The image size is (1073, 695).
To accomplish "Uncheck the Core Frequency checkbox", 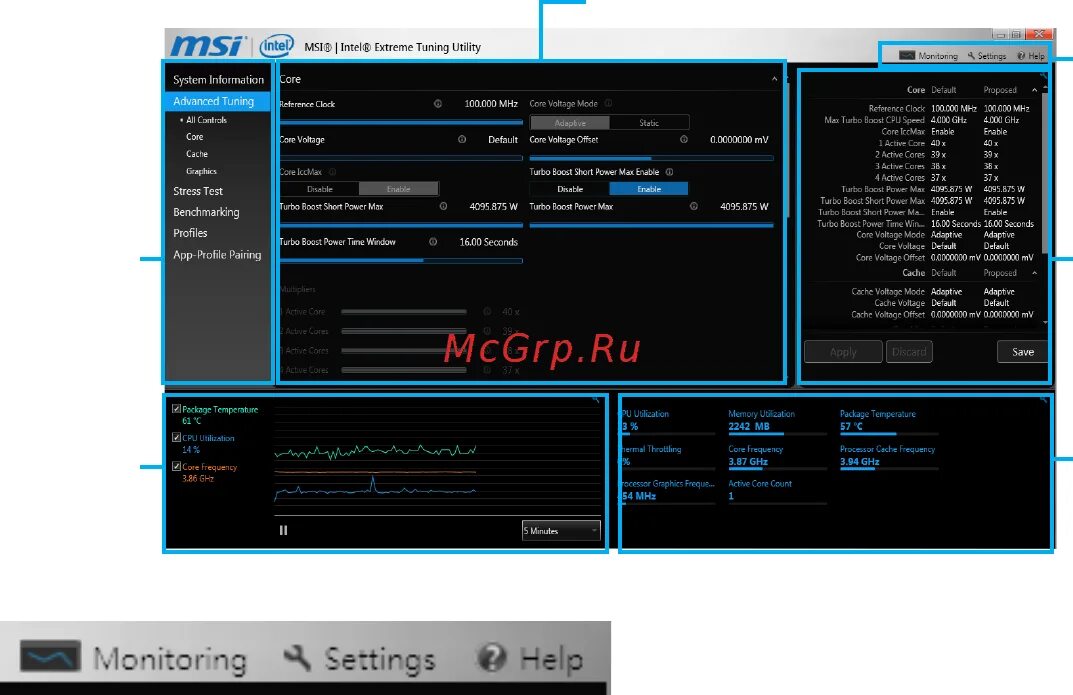I will [177, 466].
